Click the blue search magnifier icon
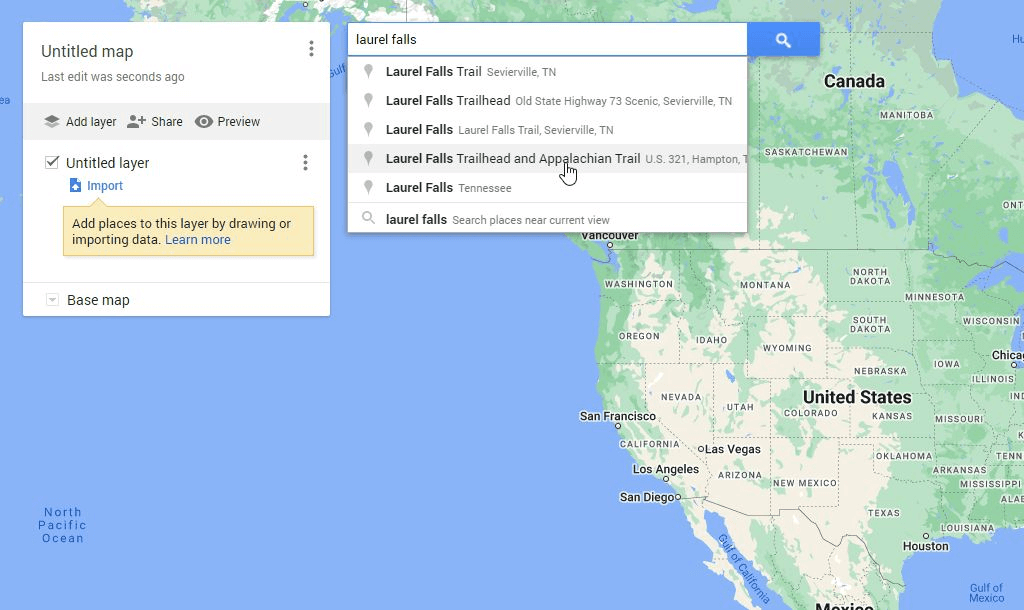 point(782,39)
